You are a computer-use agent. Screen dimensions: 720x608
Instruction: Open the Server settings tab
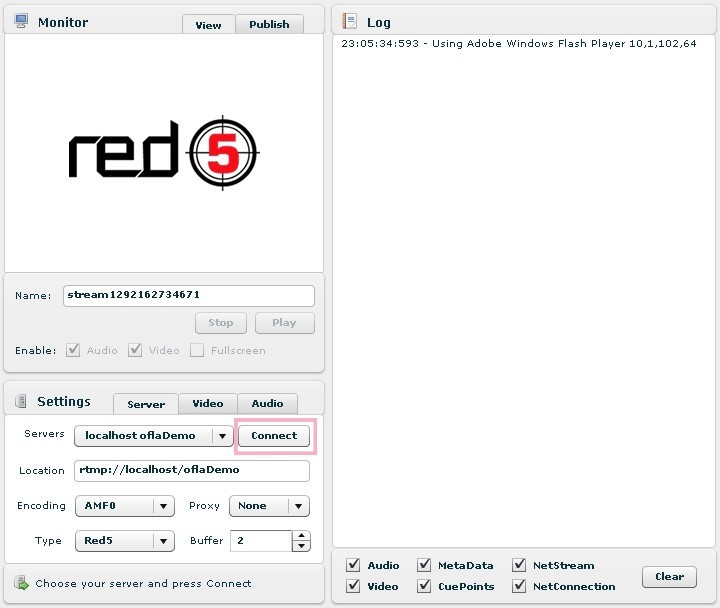point(146,404)
